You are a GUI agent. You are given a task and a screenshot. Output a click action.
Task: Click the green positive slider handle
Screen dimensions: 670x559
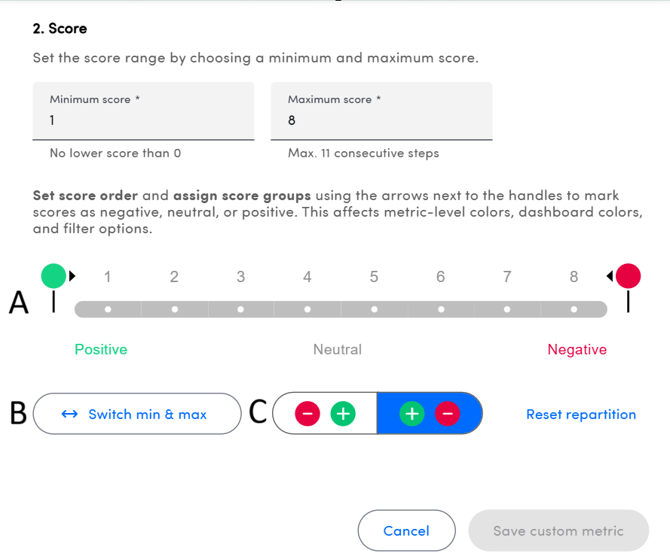pyautogui.click(x=54, y=275)
